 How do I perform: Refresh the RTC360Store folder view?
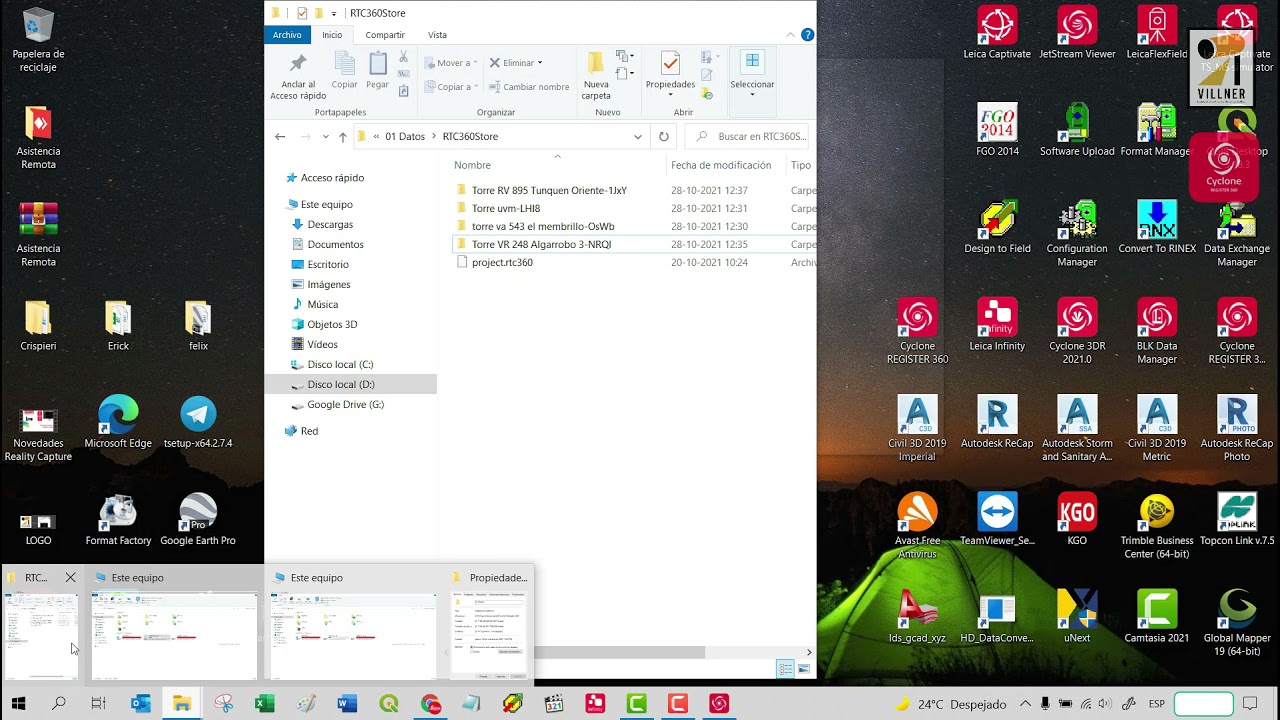(x=664, y=136)
